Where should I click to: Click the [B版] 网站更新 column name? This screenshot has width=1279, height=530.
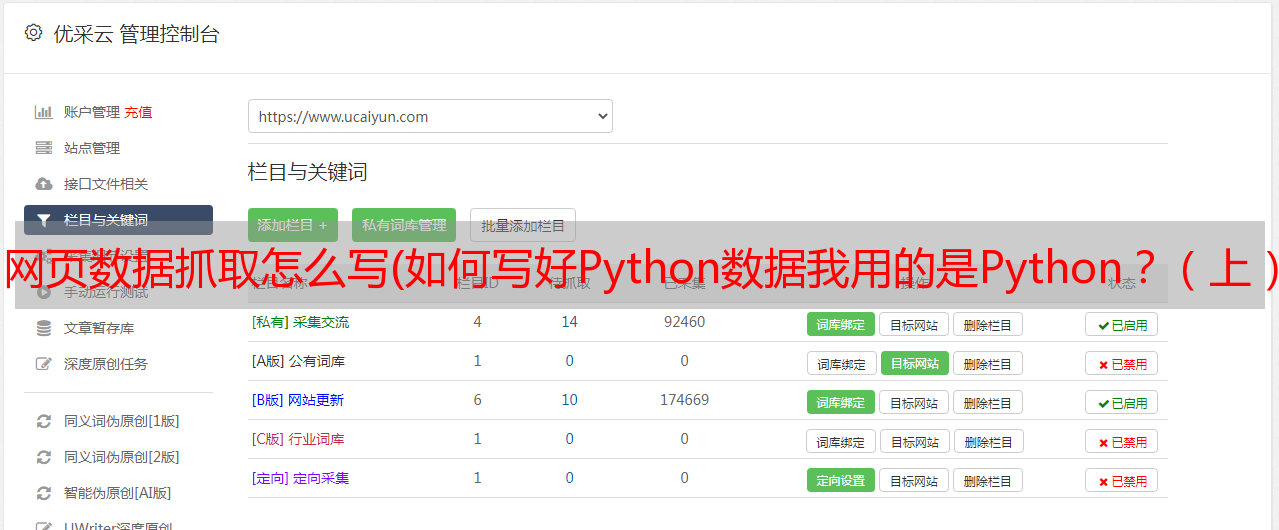[298, 400]
